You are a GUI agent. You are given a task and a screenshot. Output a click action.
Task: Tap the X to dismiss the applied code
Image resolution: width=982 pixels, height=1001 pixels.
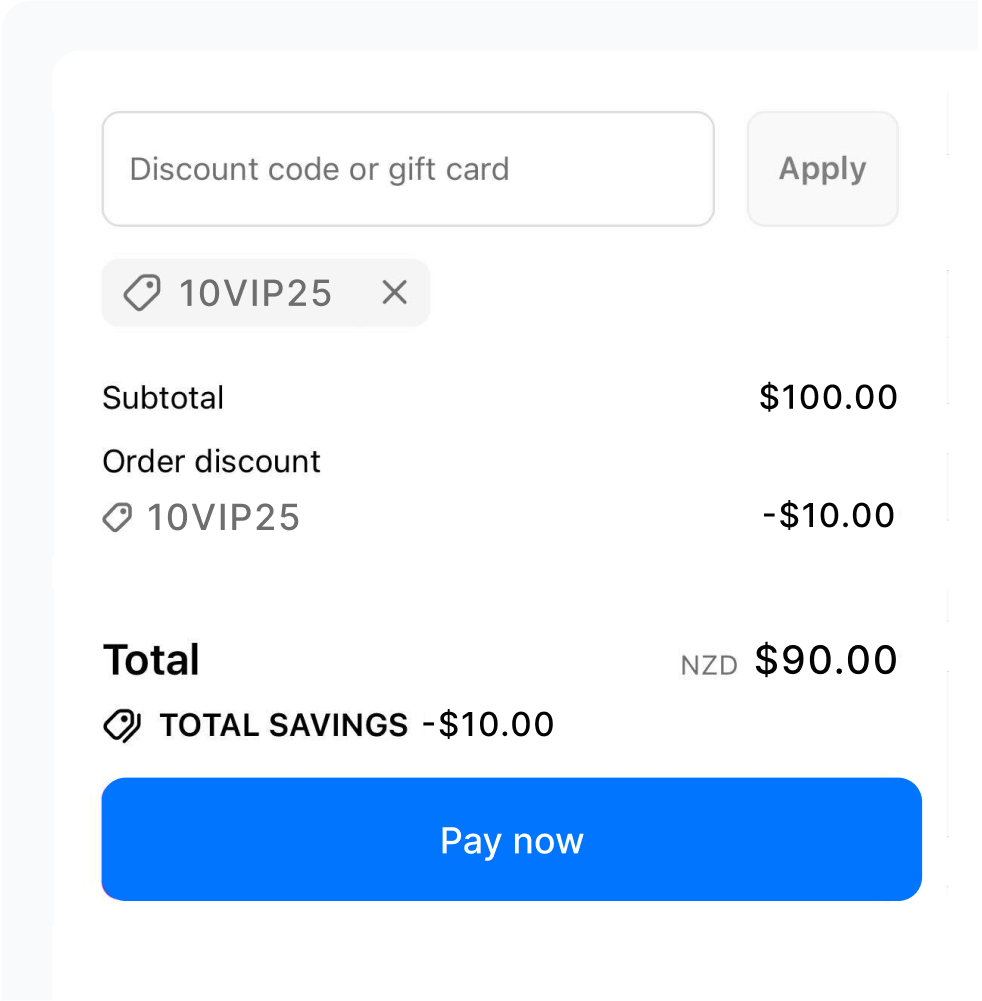coord(394,292)
